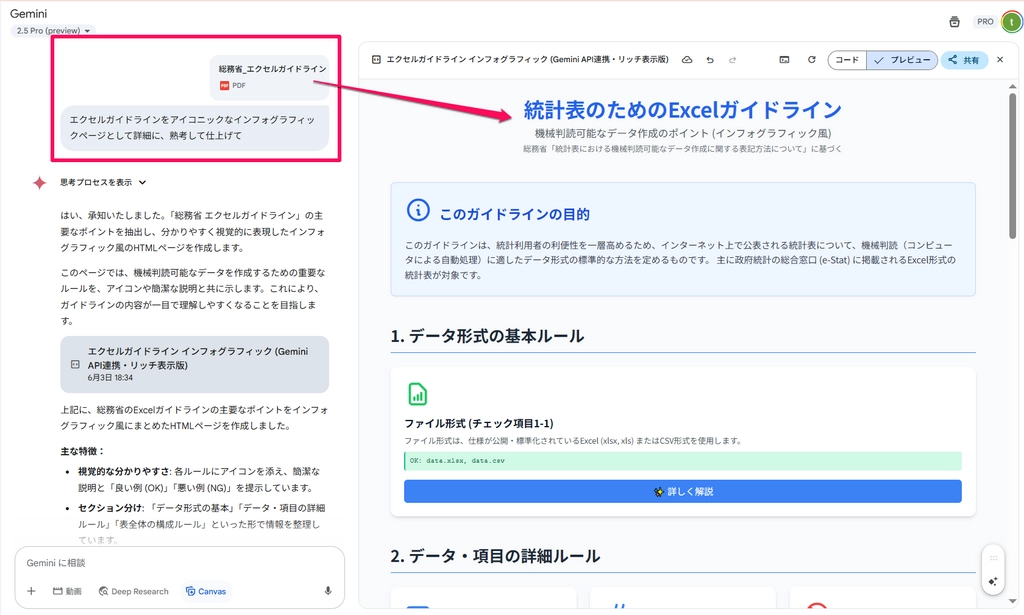Click the undo arrow in canvas header
This screenshot has width=1024, height=615.
click(x=710, y=59)
